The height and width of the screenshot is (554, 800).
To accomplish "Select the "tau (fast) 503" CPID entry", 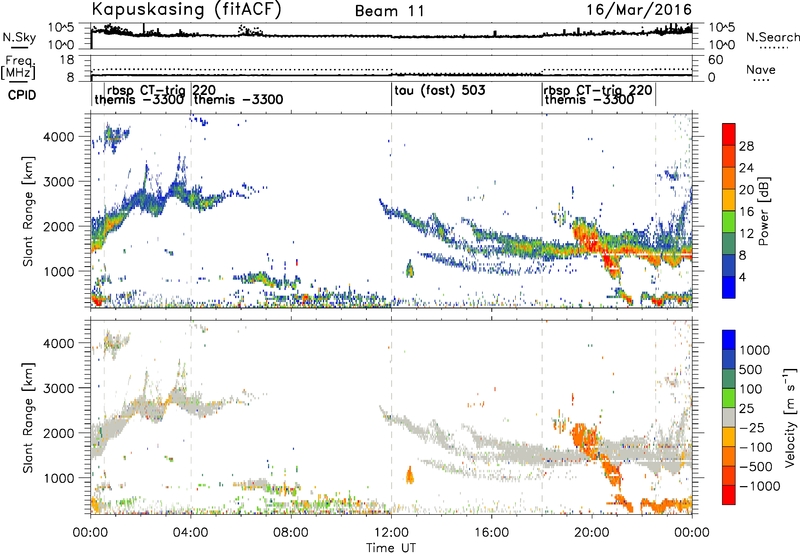I will pyautogui.click(x=440, y=91).
